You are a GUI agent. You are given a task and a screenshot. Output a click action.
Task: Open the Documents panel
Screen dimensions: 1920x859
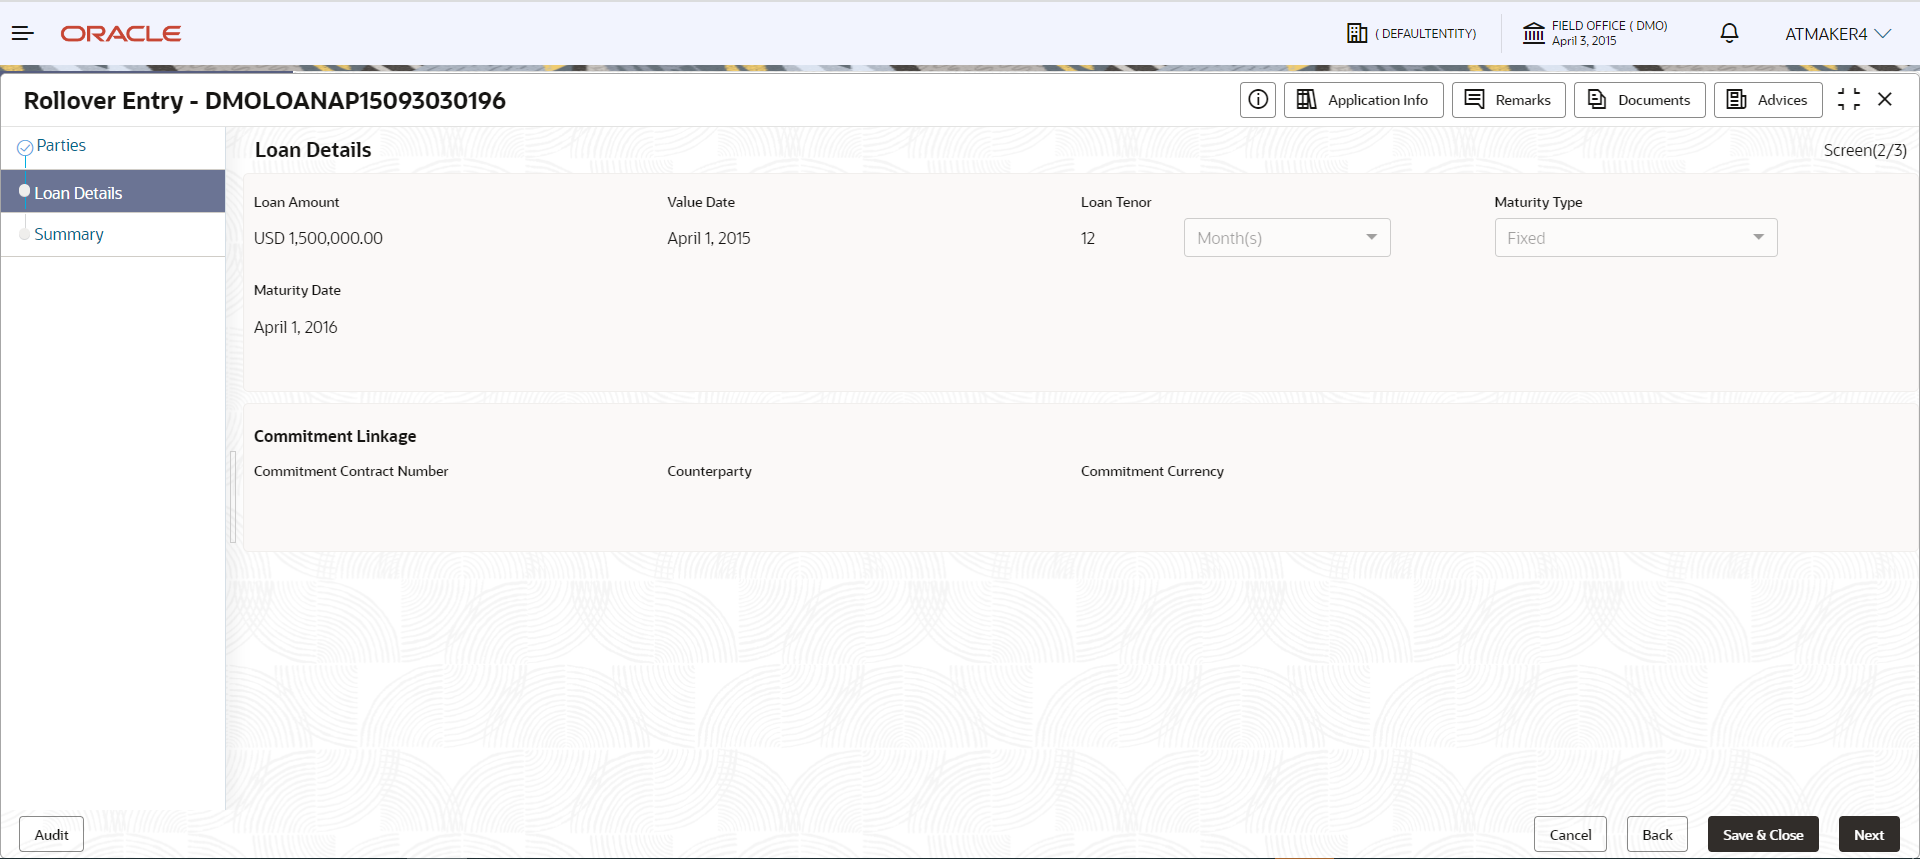(1639, 100)
